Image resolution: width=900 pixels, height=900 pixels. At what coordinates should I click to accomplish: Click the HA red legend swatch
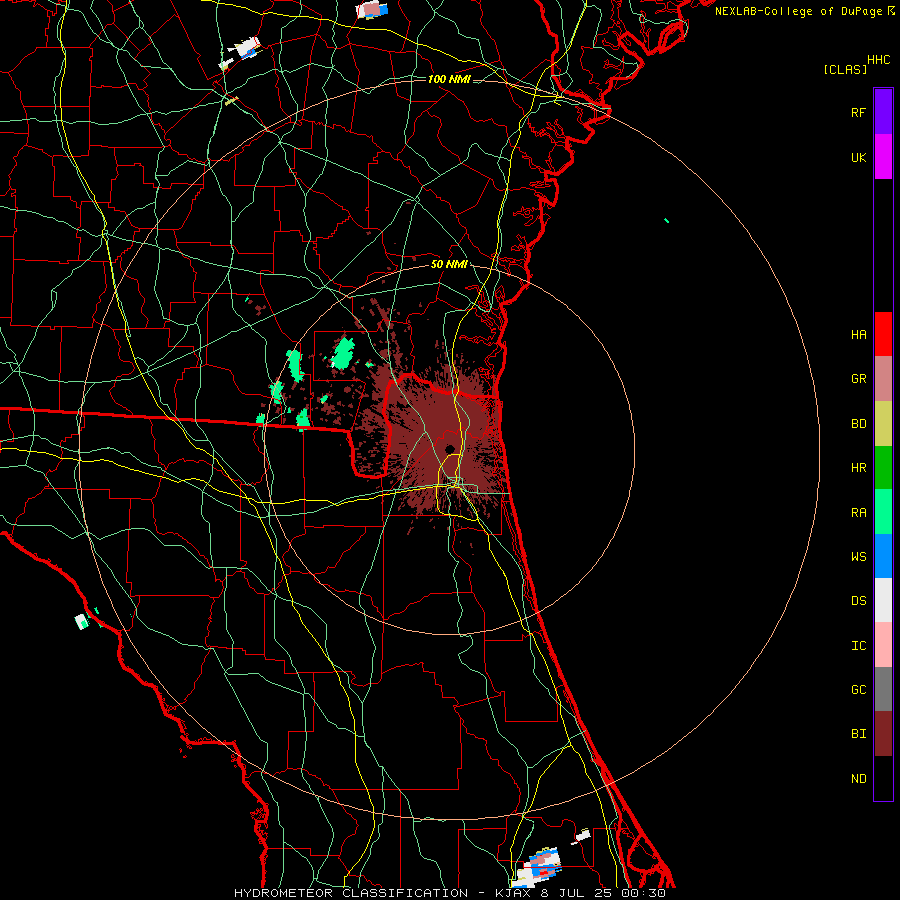[883, 334]
